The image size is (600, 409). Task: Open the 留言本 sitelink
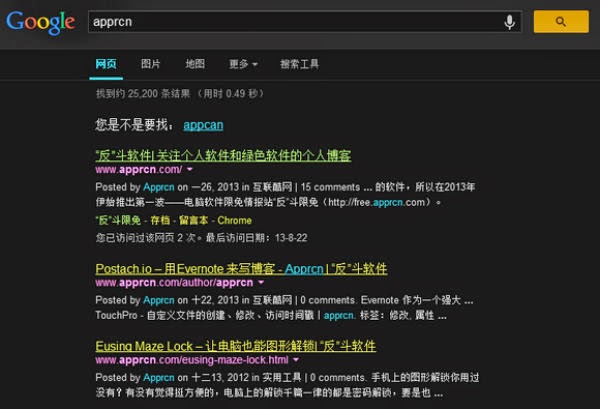tap(194, 220)
